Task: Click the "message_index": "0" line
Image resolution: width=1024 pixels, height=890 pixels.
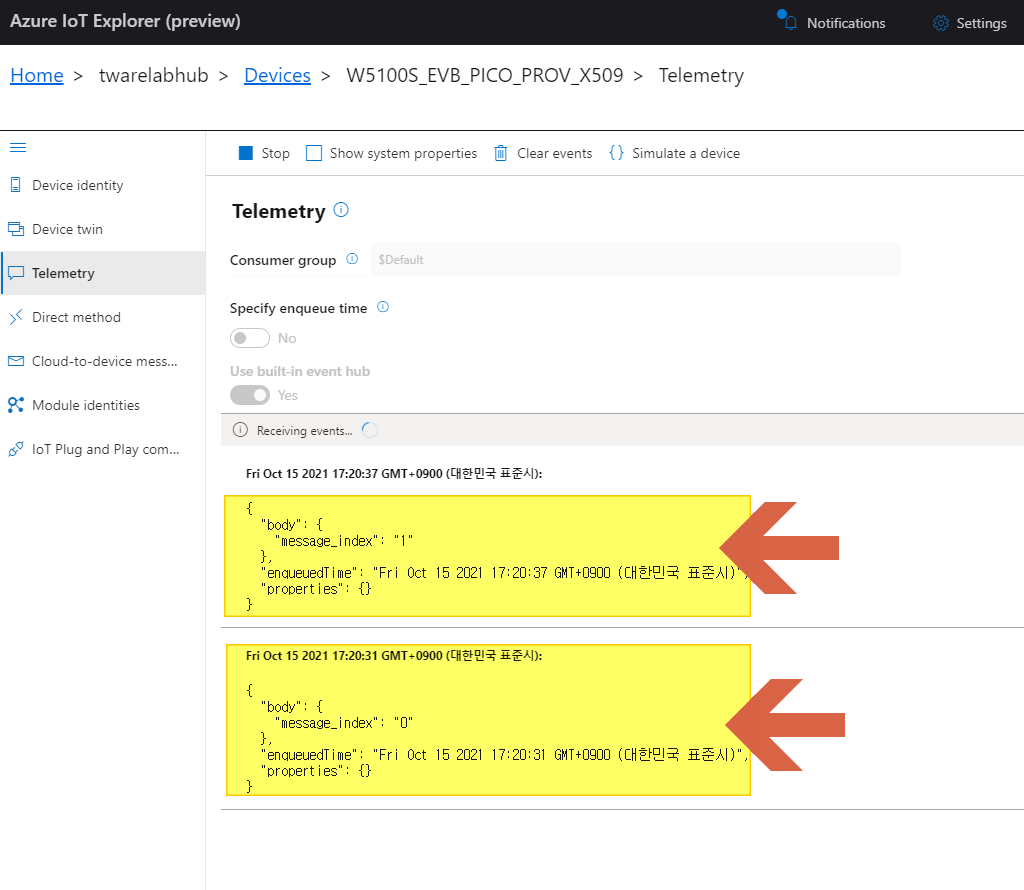Action: click(344, 723)
